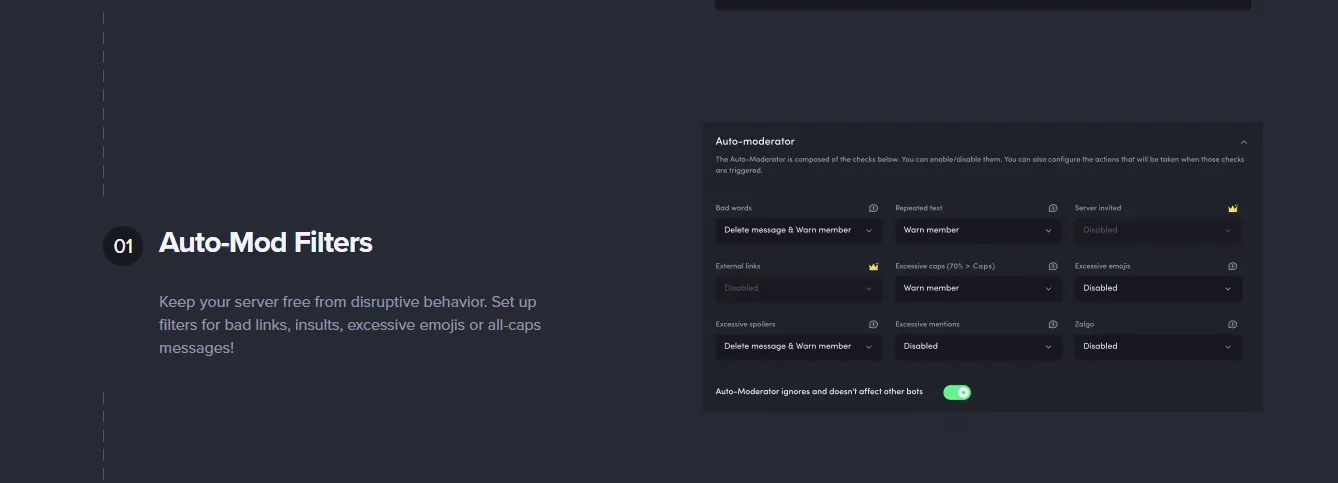1338x483 pixels.
Task: Click the crown icon next to External links
Action: [873, 266]
